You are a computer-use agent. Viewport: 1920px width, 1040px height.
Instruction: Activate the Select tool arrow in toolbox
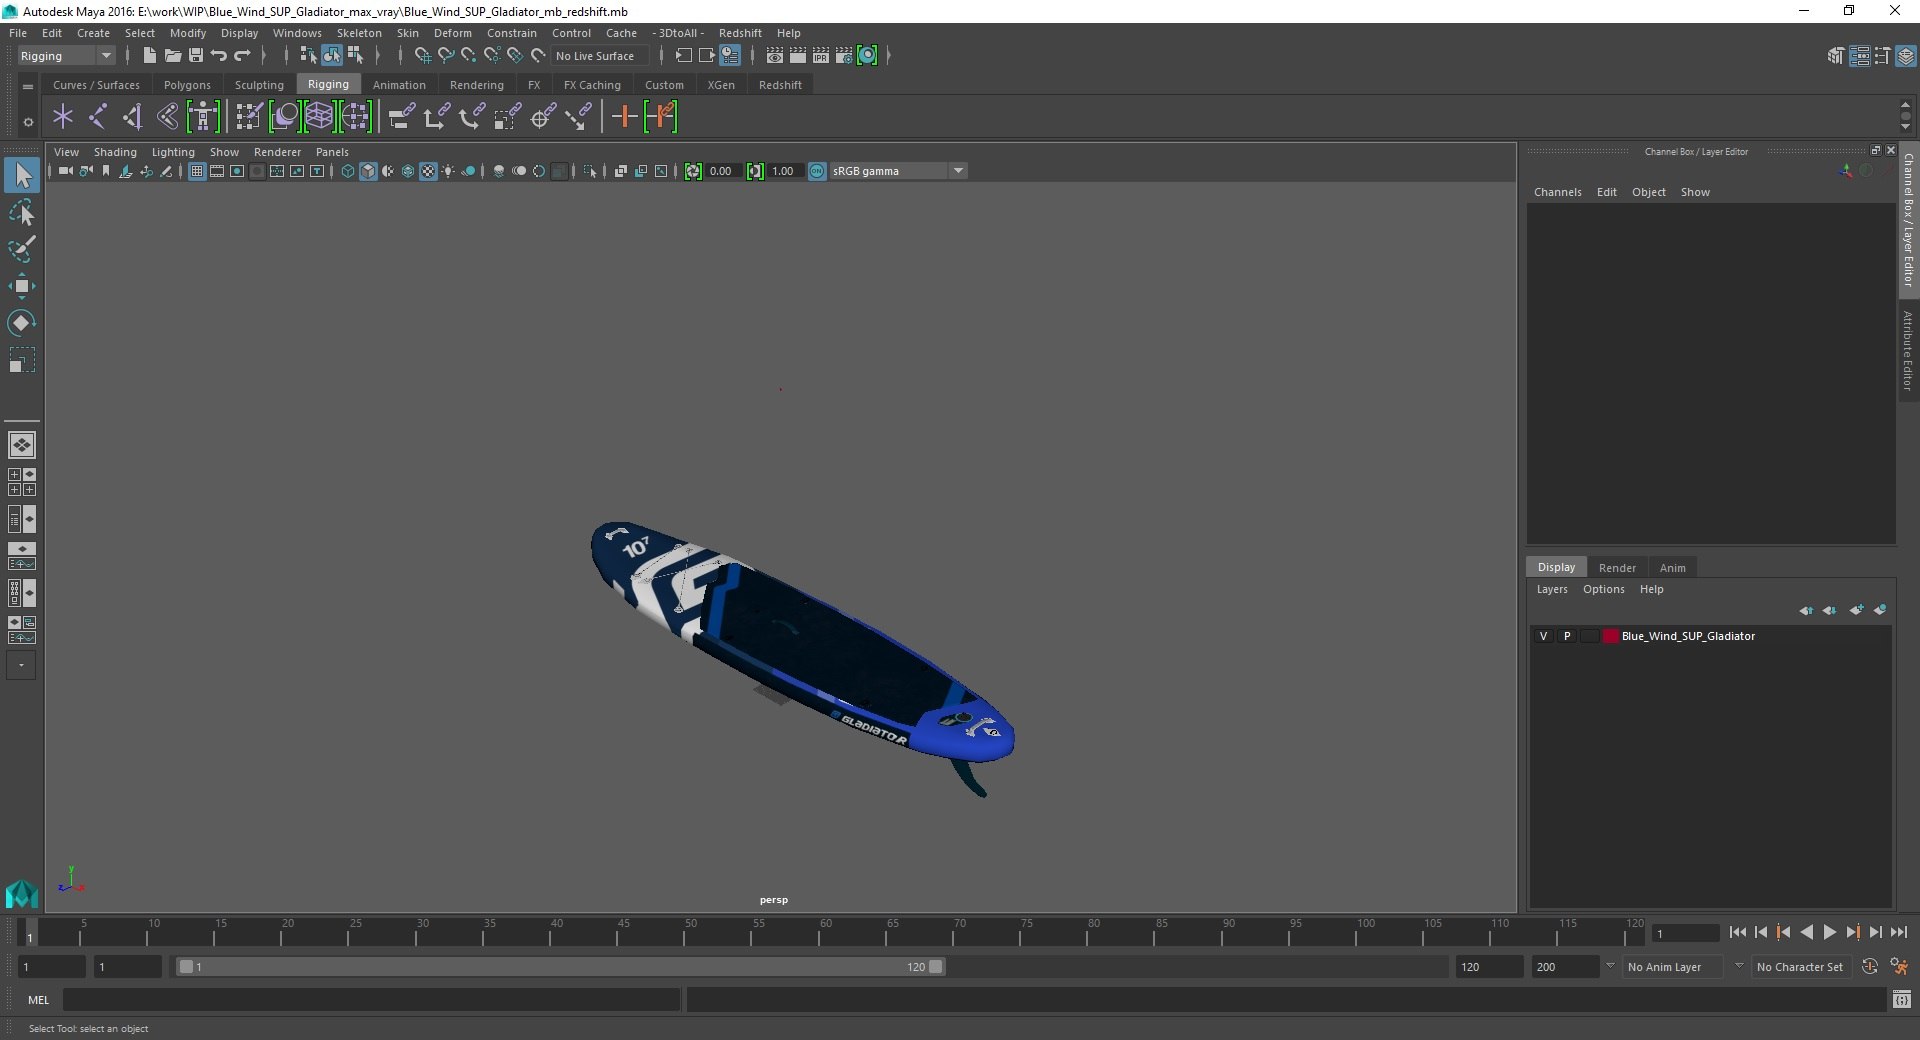[22, 175]
